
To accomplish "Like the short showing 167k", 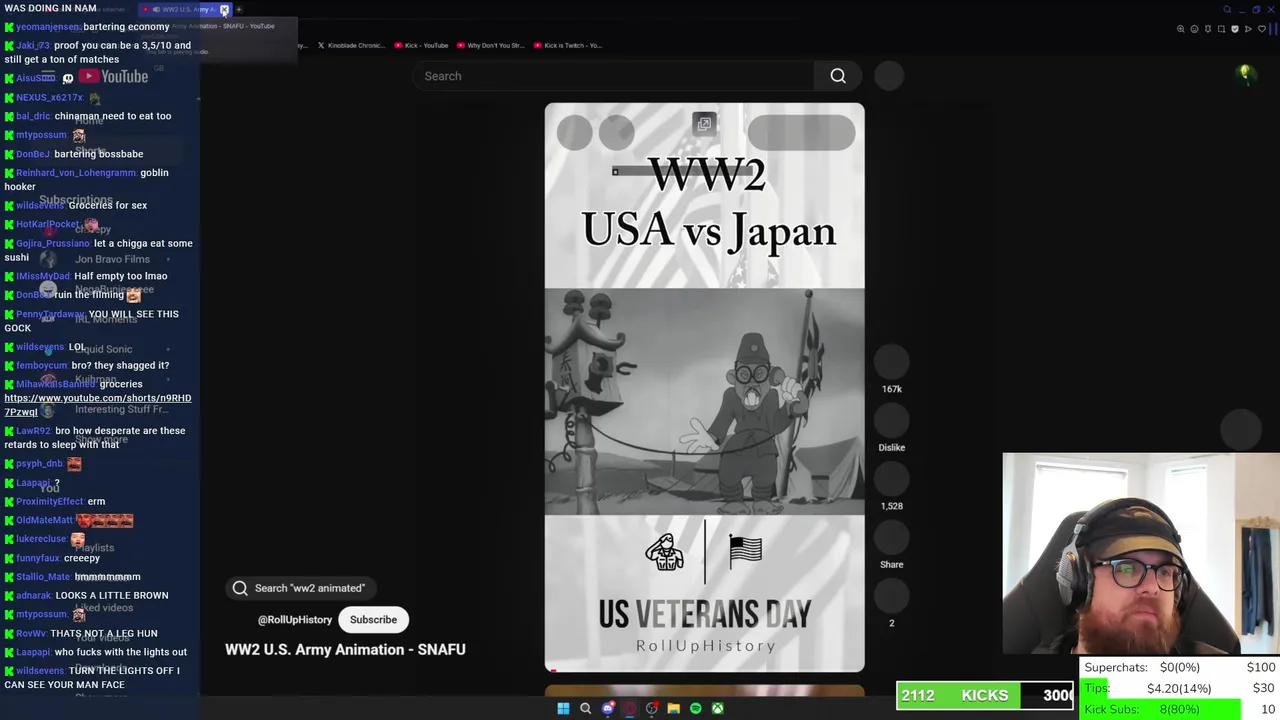I will (x=891, y=361).
